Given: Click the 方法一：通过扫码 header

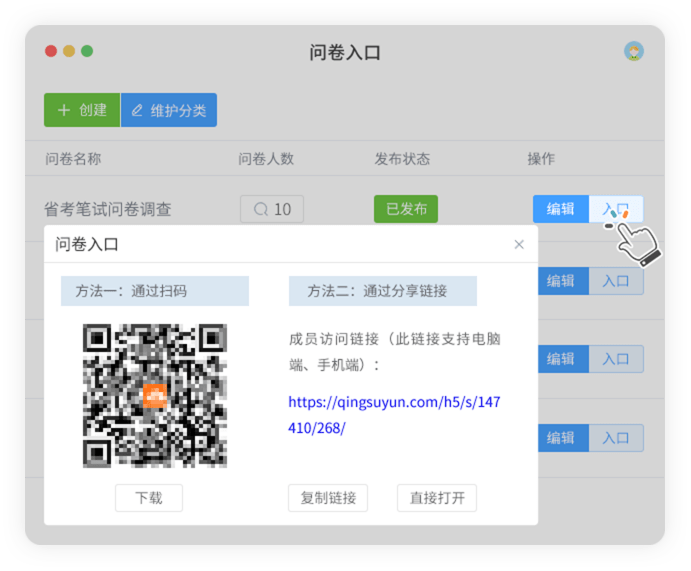Looking at the screenshot, I should coord(155,291).
